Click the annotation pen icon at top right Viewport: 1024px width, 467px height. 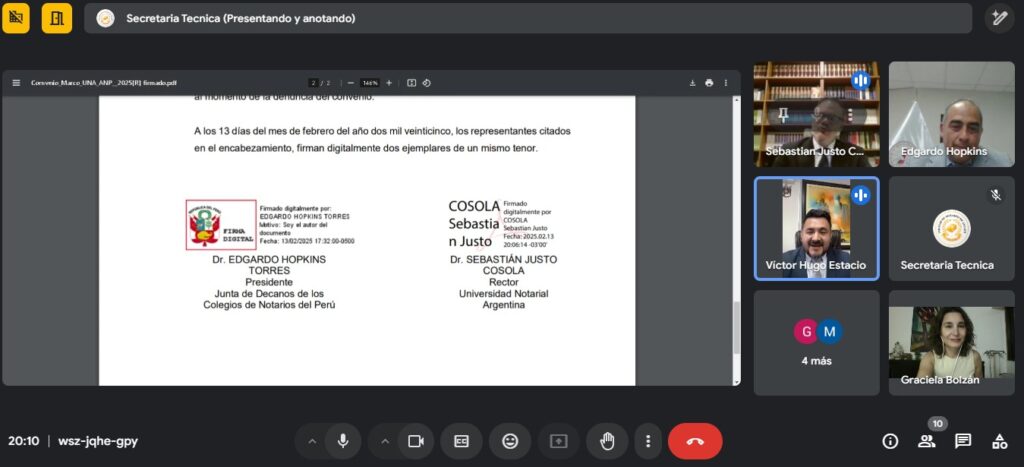pos(998,18)
